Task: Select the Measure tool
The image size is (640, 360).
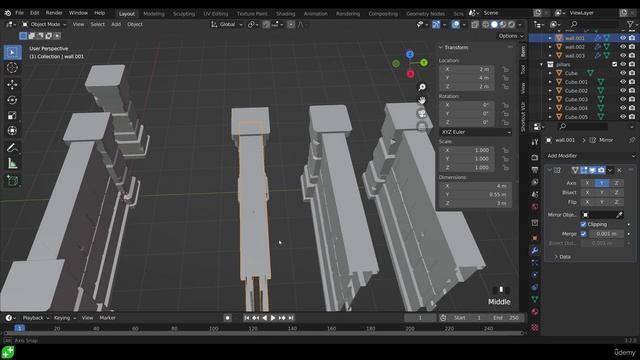Action: pyautogui.click(x=12, y=164)
